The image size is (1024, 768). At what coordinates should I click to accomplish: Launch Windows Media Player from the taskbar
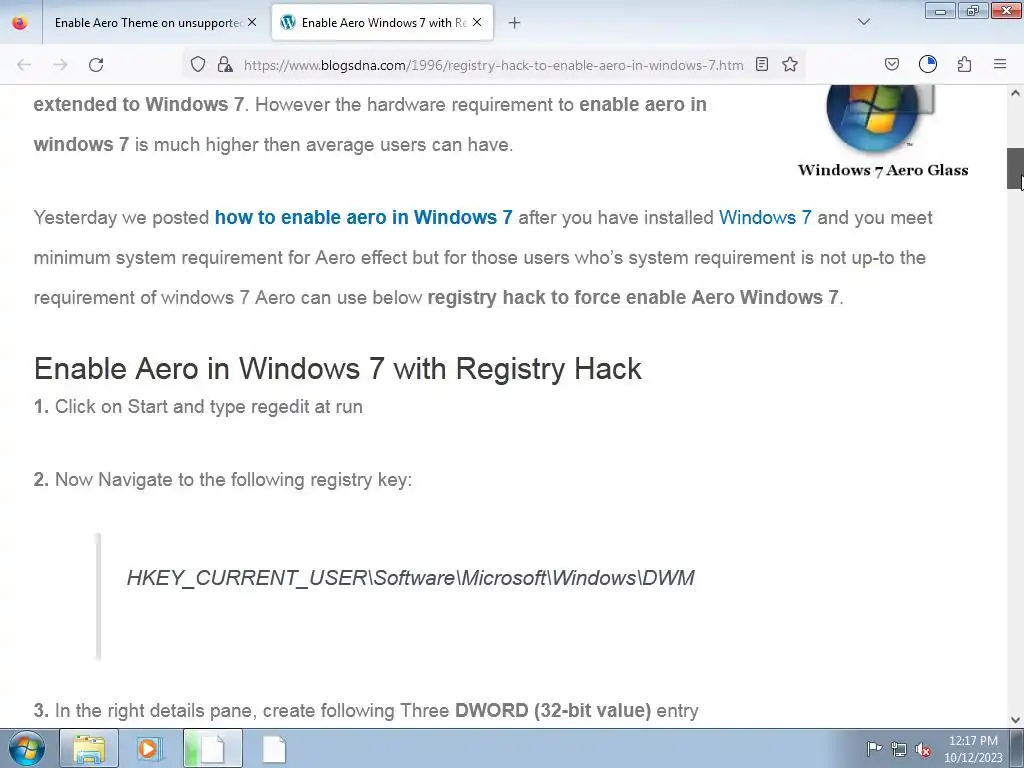(x=149, y=748)
